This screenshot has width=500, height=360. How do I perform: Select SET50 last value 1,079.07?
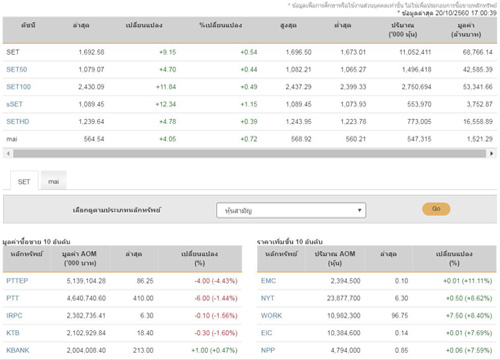[x=91, y=69]
